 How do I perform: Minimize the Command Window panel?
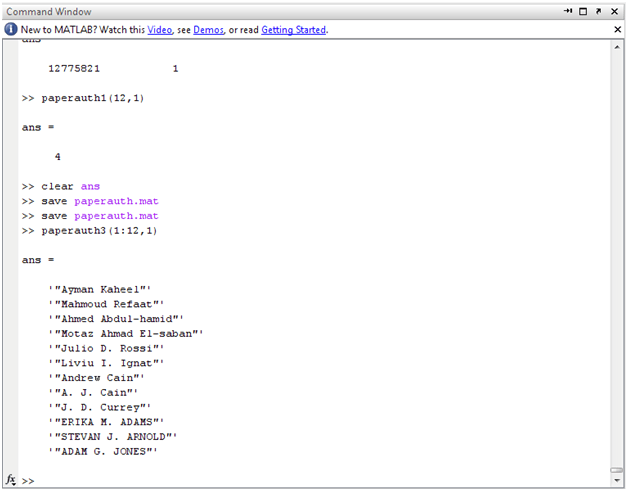[568, 11]
